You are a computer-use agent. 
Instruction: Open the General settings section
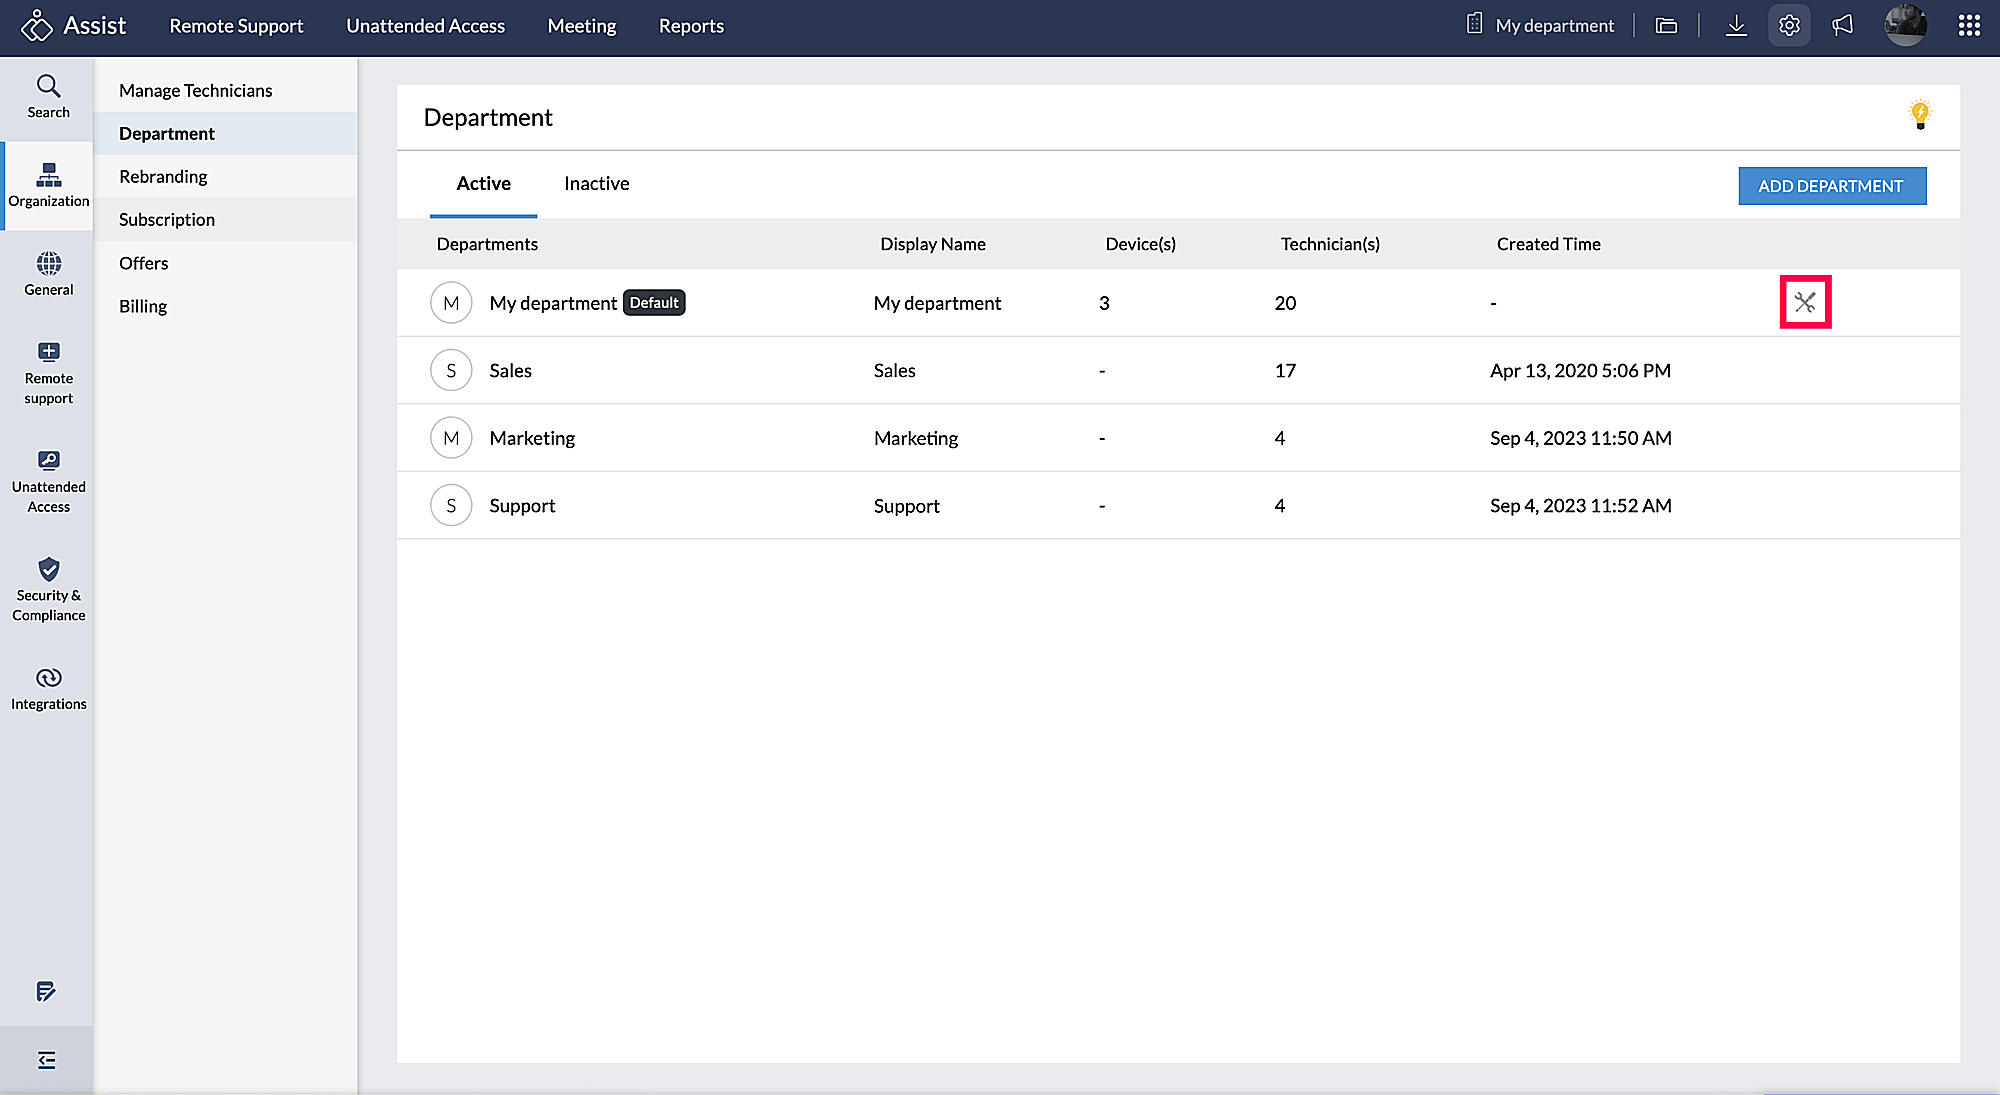point(47,274)
